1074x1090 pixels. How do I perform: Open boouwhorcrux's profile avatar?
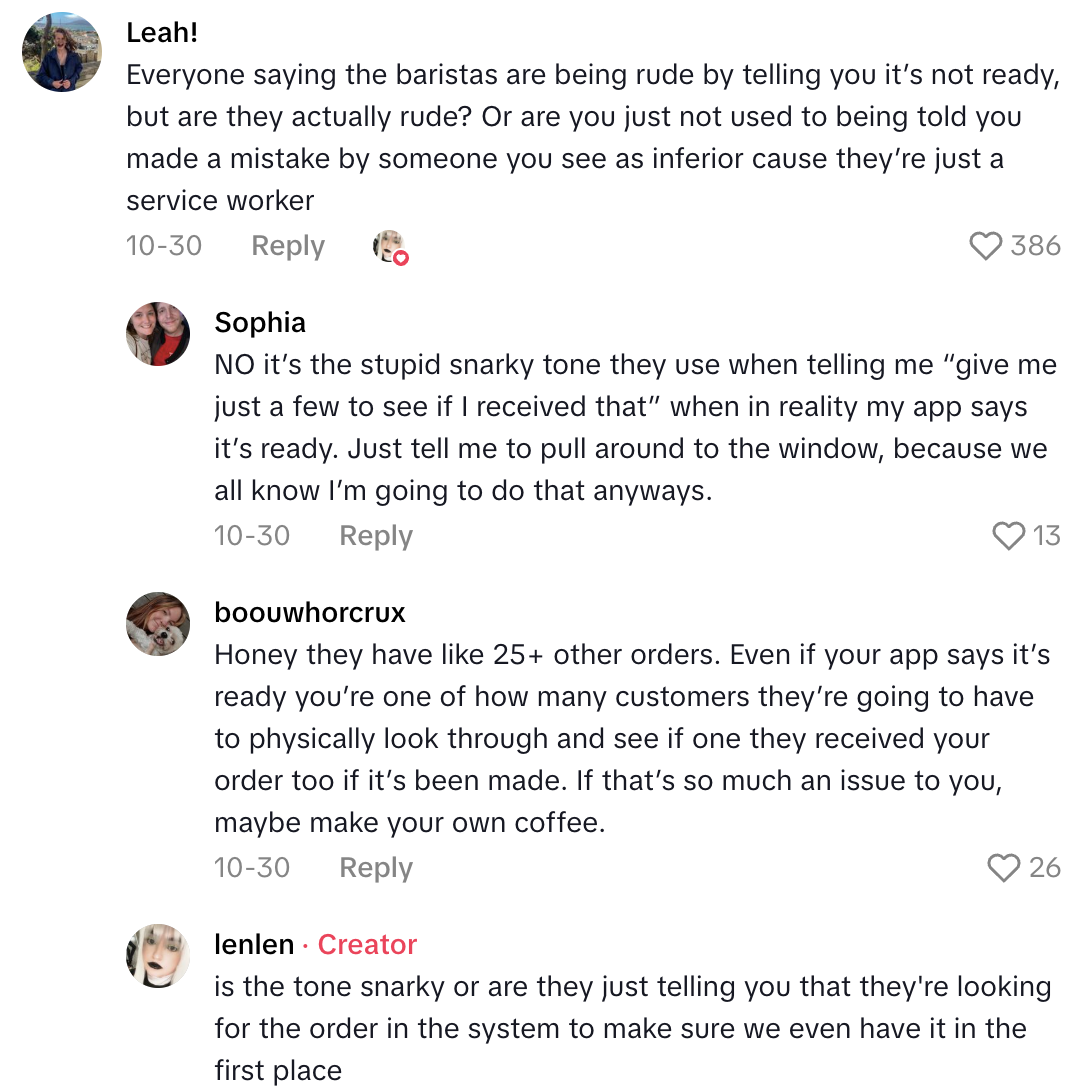pyautogui.click(x=157, y=624)
